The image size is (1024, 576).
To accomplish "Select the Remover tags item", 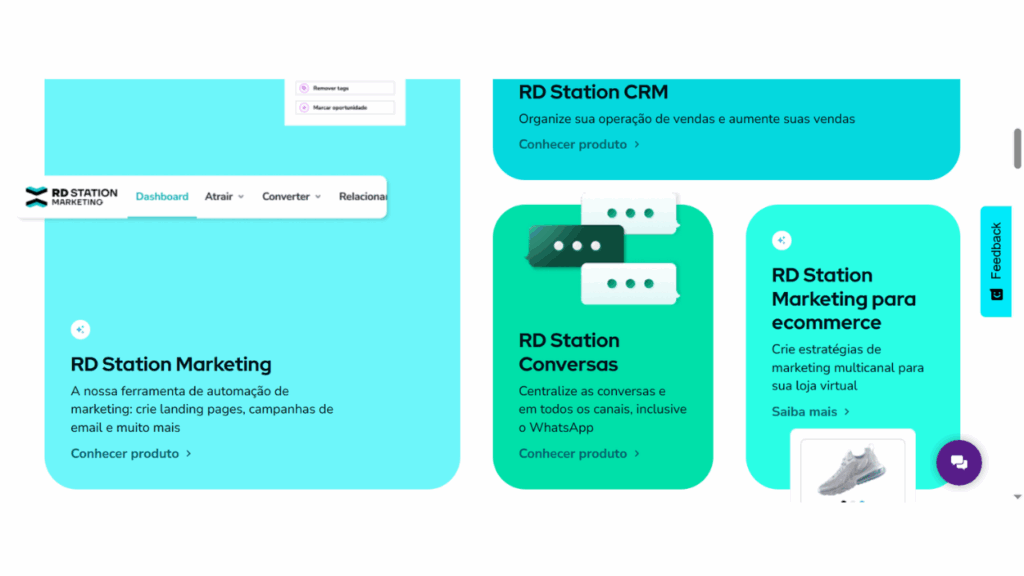I will coord(345,88).
